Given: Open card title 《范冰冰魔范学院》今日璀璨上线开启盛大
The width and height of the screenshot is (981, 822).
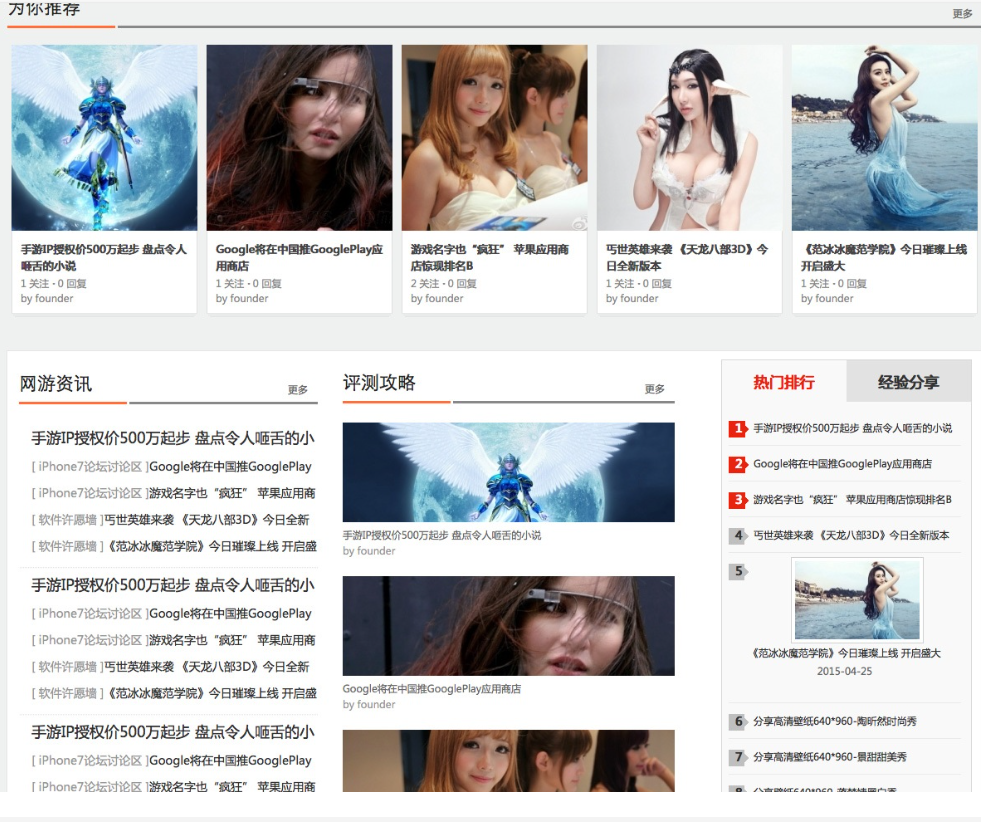Looking at the screenshot, I should 884,257.
